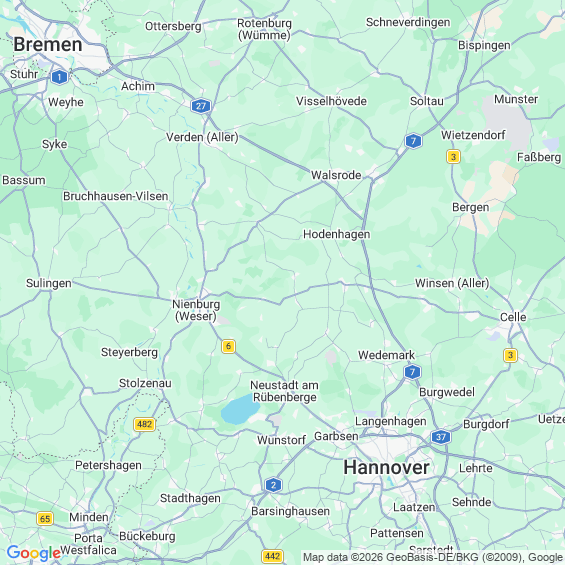Screen dimensions: 565x565
Task: Click the yellow 442 road shield
Action: (x=272, y=556)
